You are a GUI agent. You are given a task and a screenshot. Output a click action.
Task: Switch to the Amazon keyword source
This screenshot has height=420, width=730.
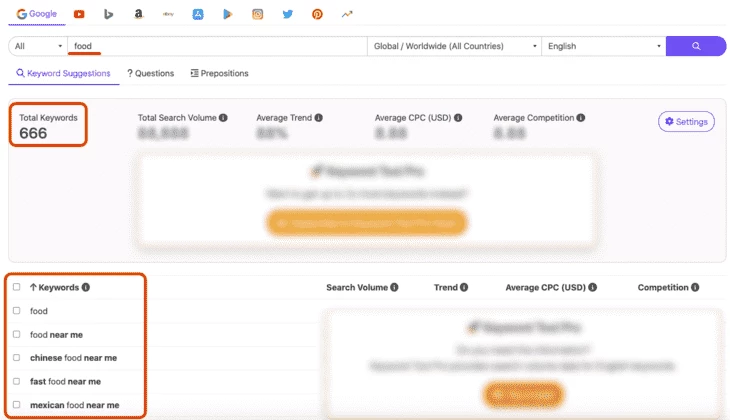(x=138, y=14)
